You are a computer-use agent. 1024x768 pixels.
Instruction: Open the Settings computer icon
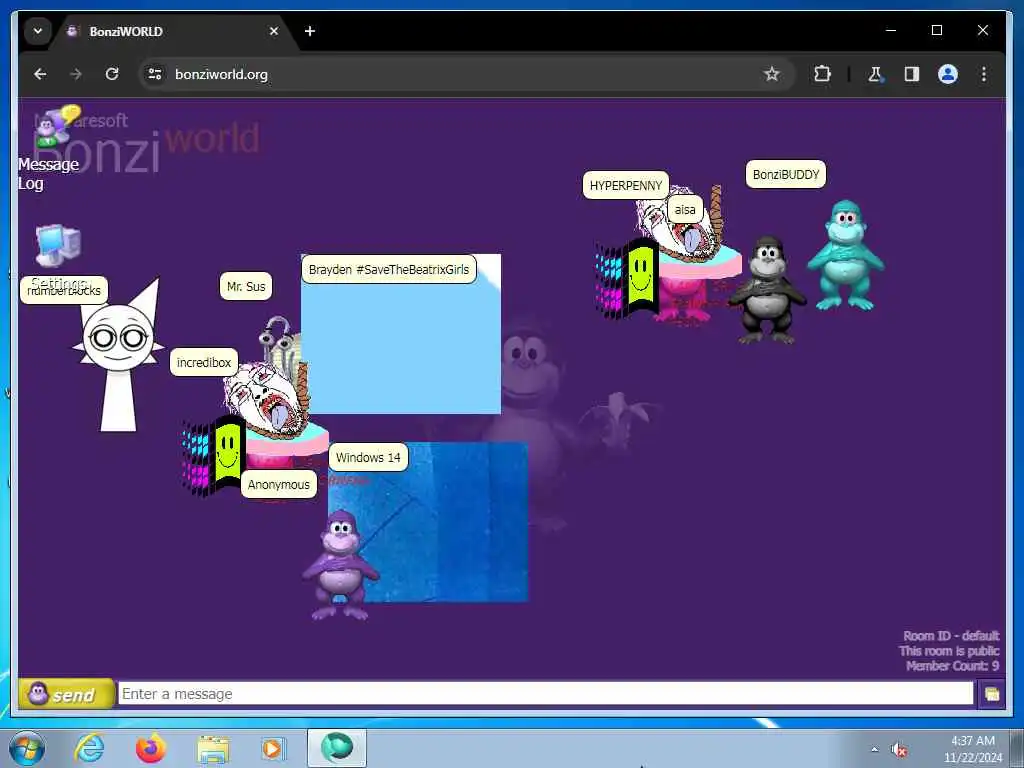click(58, 245)
